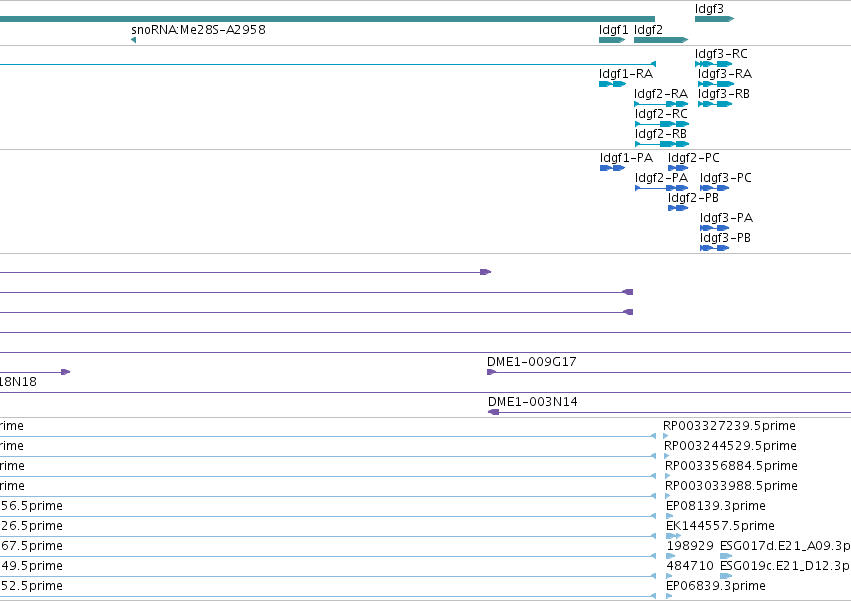Screen dimensions: 851x601
Task: Select the Idgf3-PC protein feature
Action: click(x=714, y=188)
